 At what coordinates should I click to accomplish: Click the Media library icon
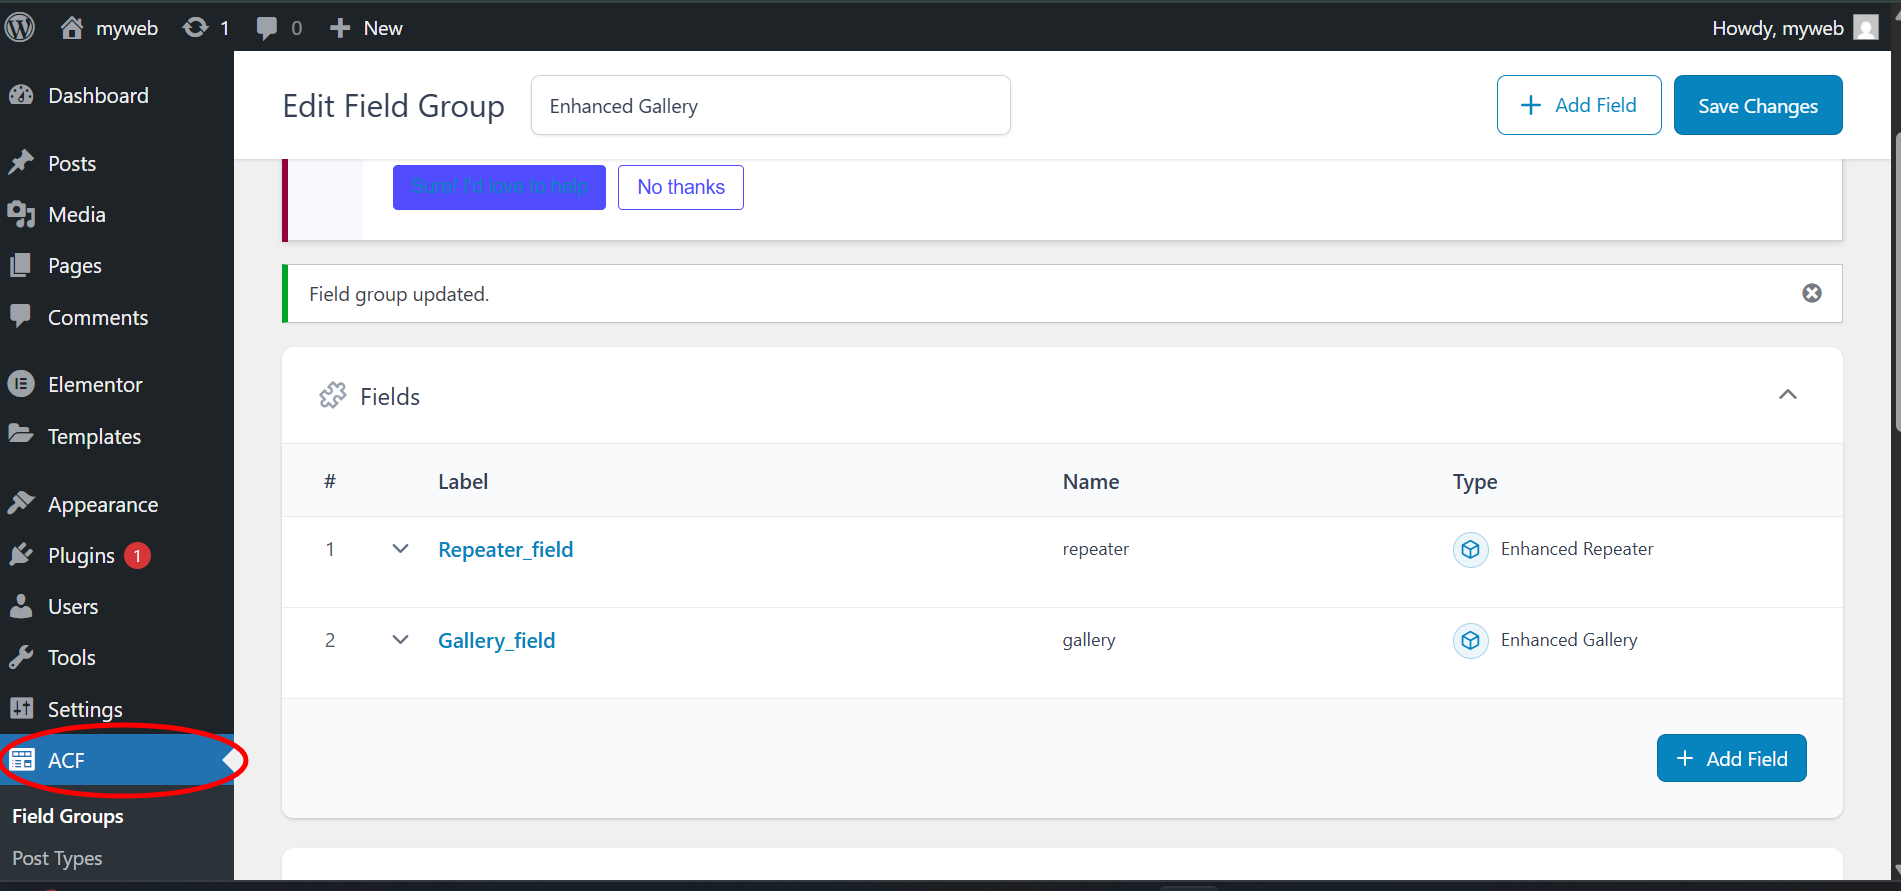(21, 214)
